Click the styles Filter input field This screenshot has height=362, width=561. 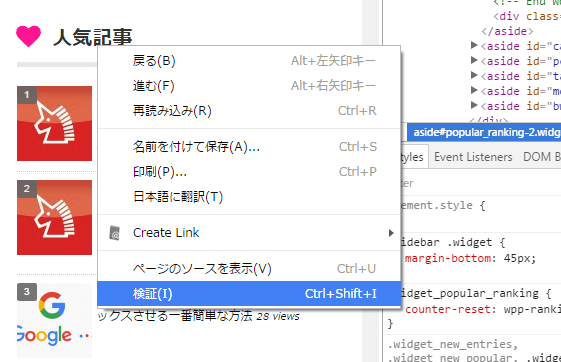(479, 184)
